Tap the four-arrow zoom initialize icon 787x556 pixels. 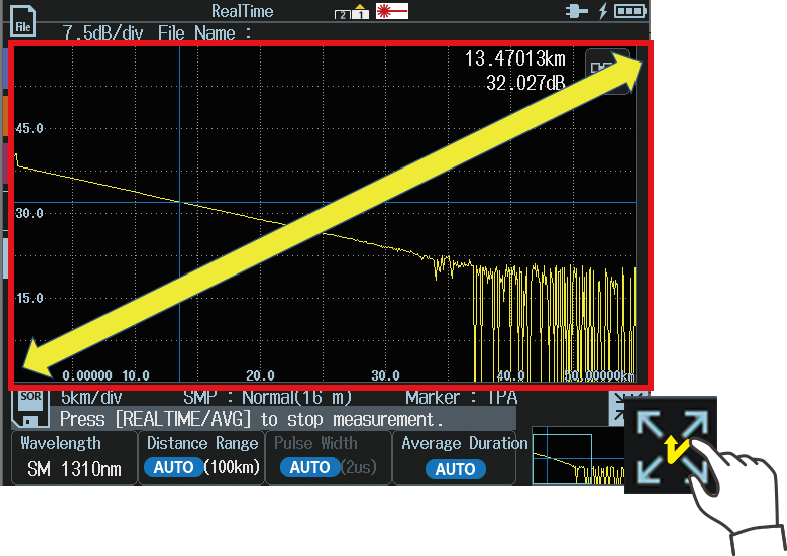672,445
